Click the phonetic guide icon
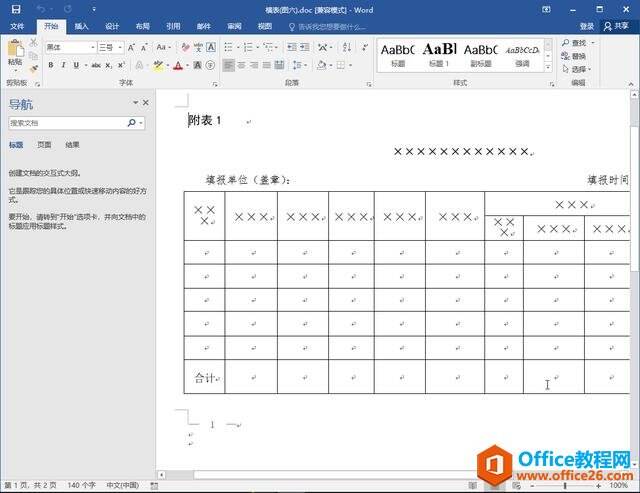 click(x=198, y=47)
